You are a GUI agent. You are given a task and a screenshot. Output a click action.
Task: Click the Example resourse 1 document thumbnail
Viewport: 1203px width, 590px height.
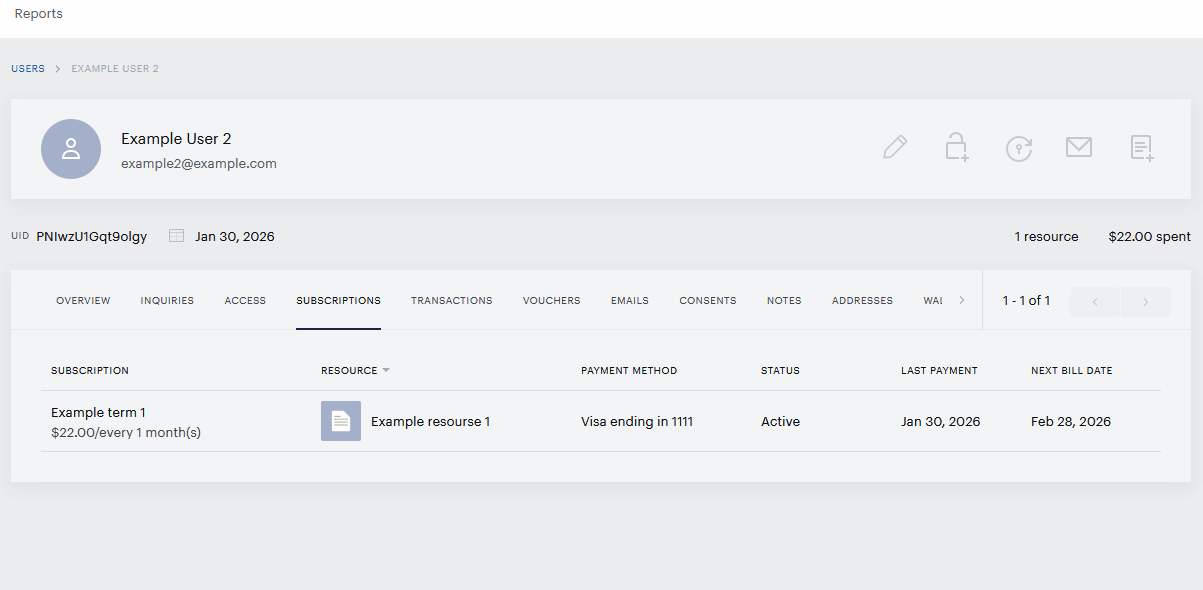point(341,421)
